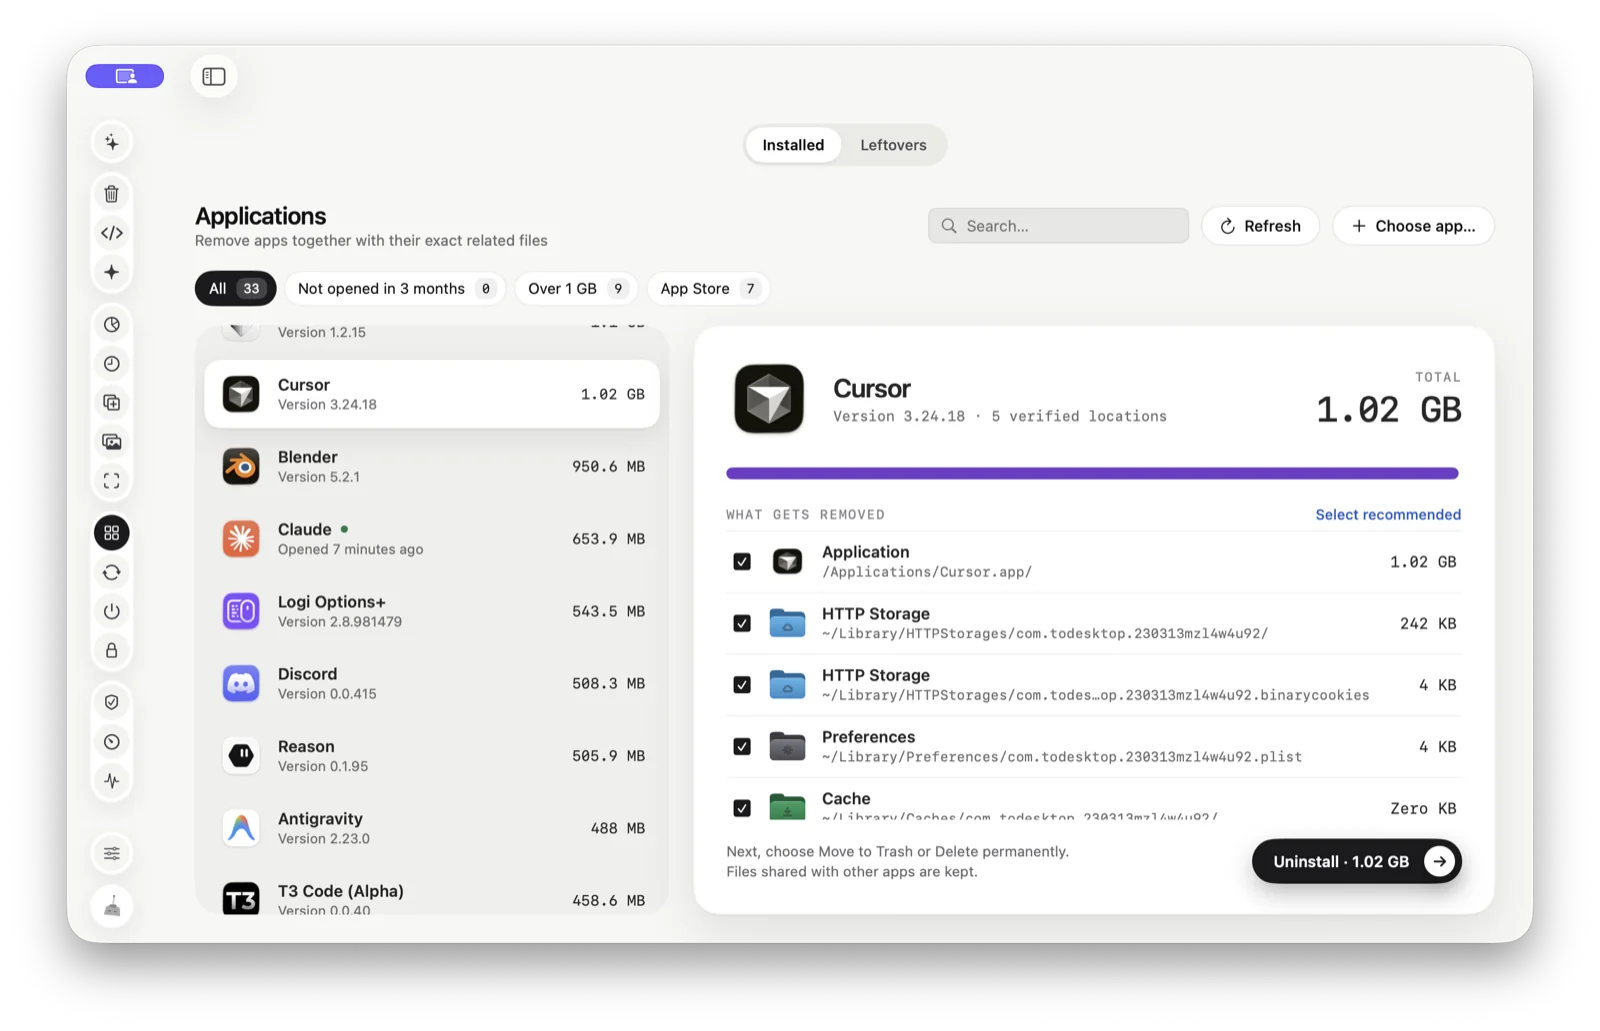Filter by Not opened in 3 months

(x=395, y=289)
